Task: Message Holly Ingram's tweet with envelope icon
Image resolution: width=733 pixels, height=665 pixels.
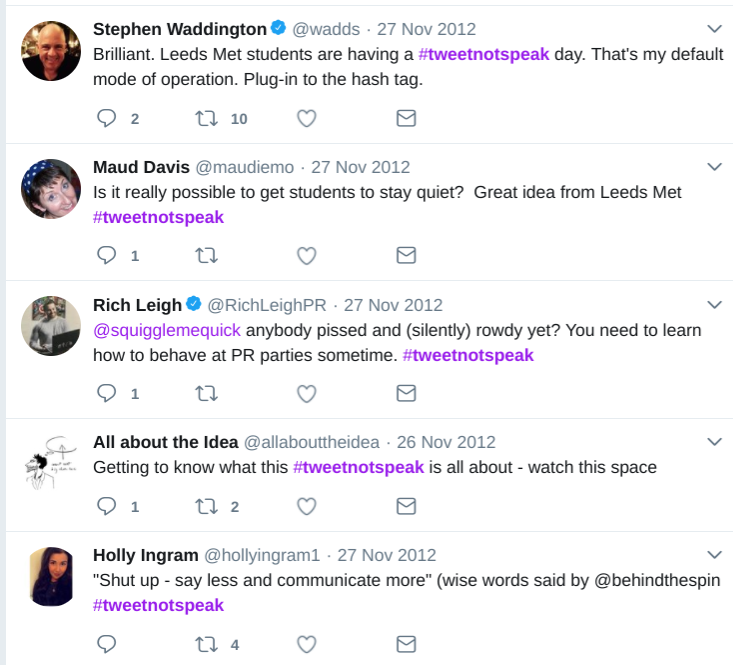Action: click(x=406, y=644)
